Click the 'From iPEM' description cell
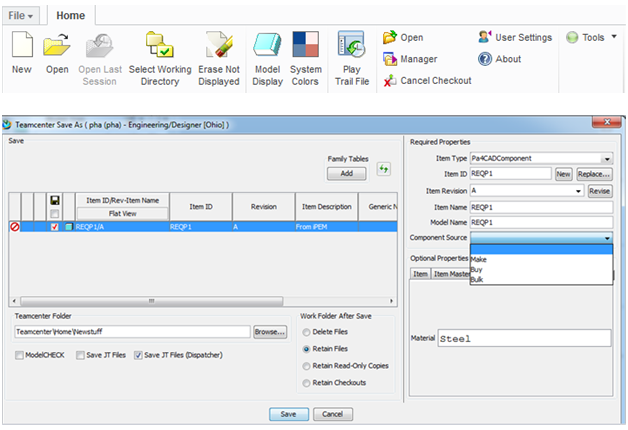Screen dimensions: 628x430 [x=326, y=227]
